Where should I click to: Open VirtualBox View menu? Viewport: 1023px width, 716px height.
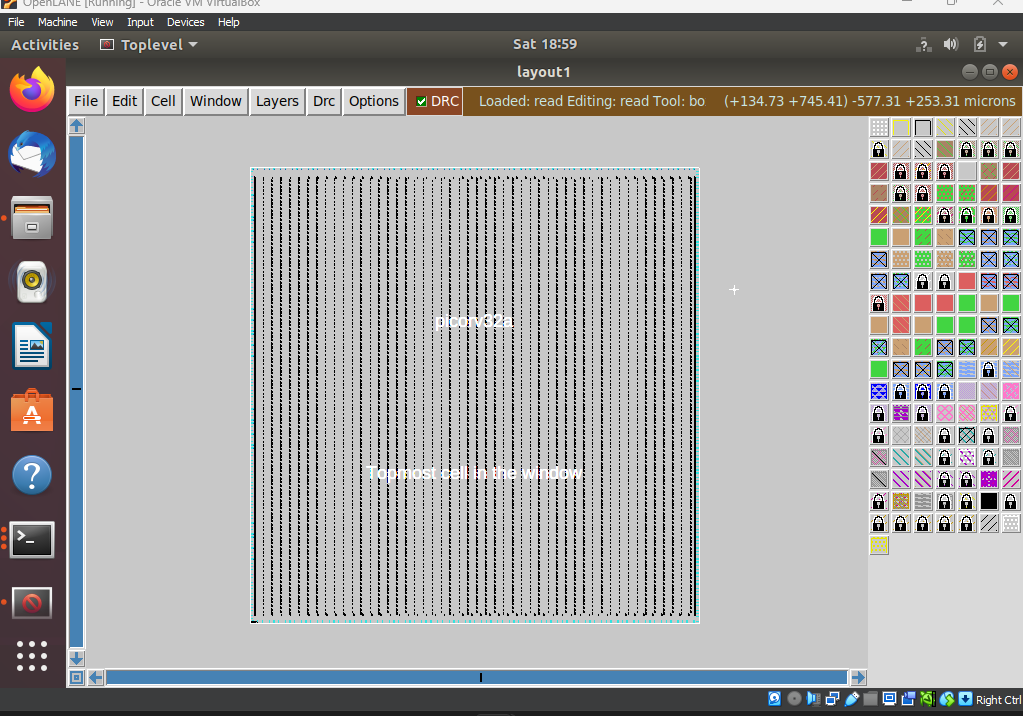102,22
